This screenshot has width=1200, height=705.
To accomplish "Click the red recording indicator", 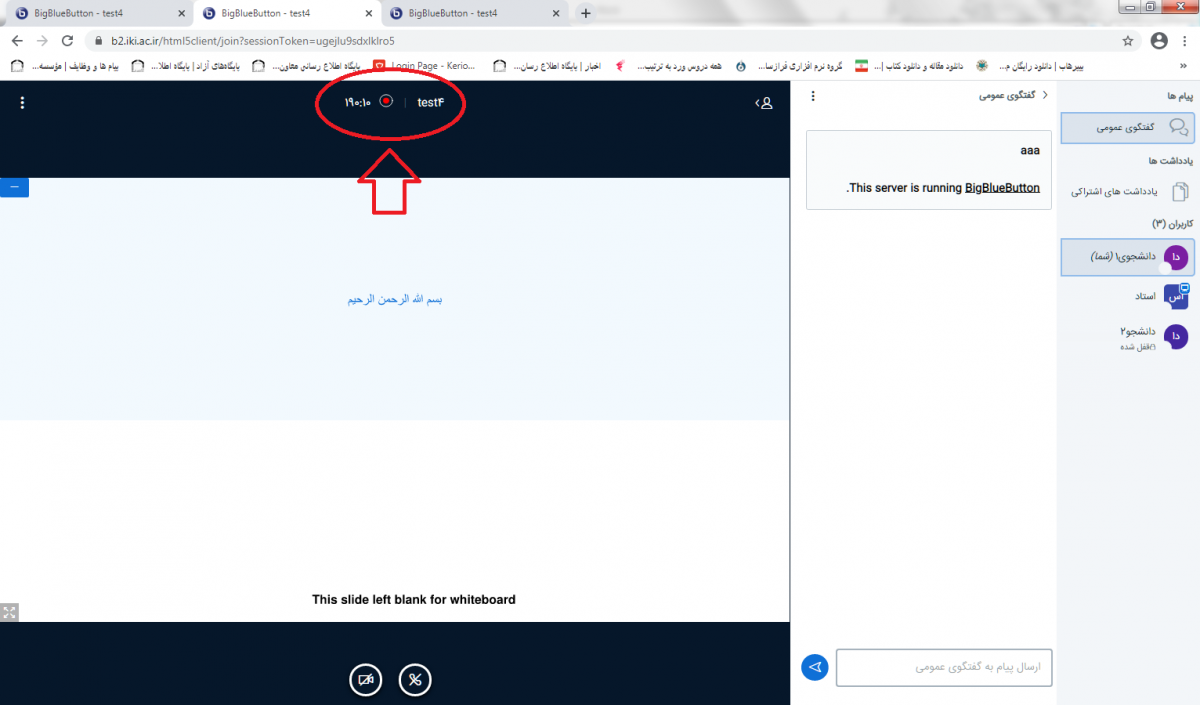I will coord(386,102).
